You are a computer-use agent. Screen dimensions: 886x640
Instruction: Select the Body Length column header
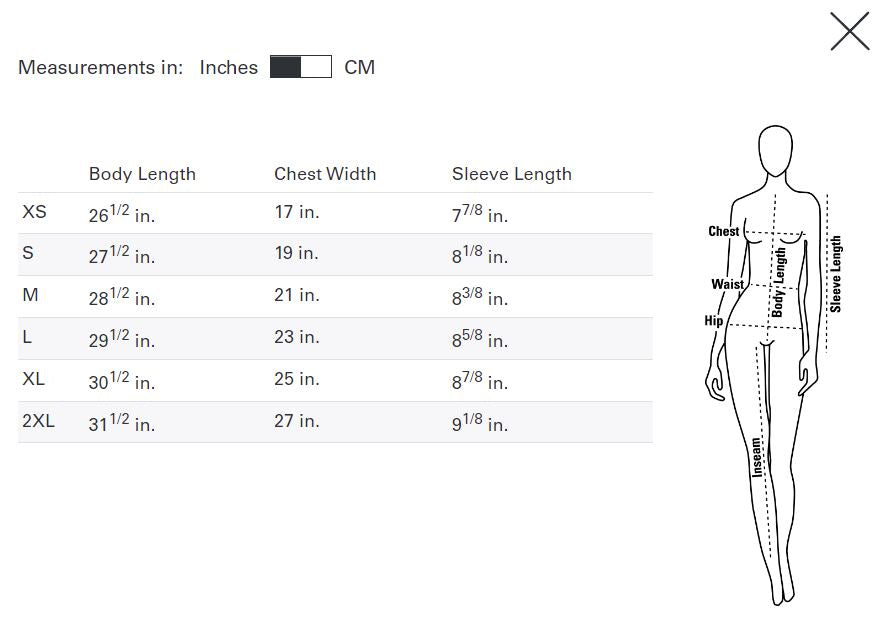tap(141, 174)
